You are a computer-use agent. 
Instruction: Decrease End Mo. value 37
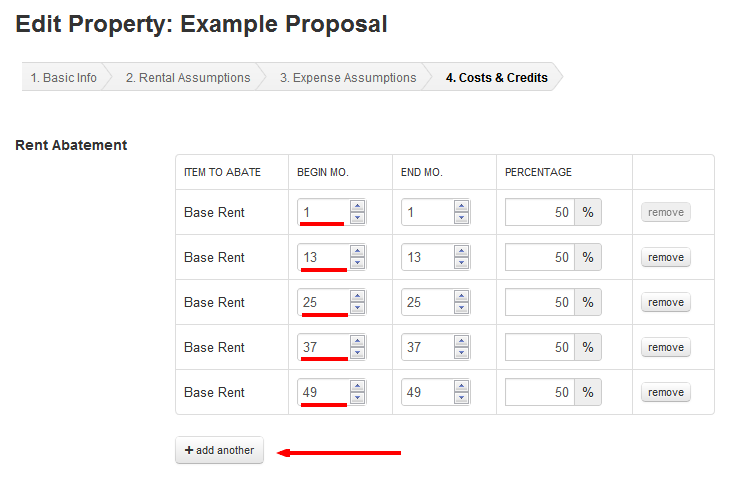click(461, 353)
